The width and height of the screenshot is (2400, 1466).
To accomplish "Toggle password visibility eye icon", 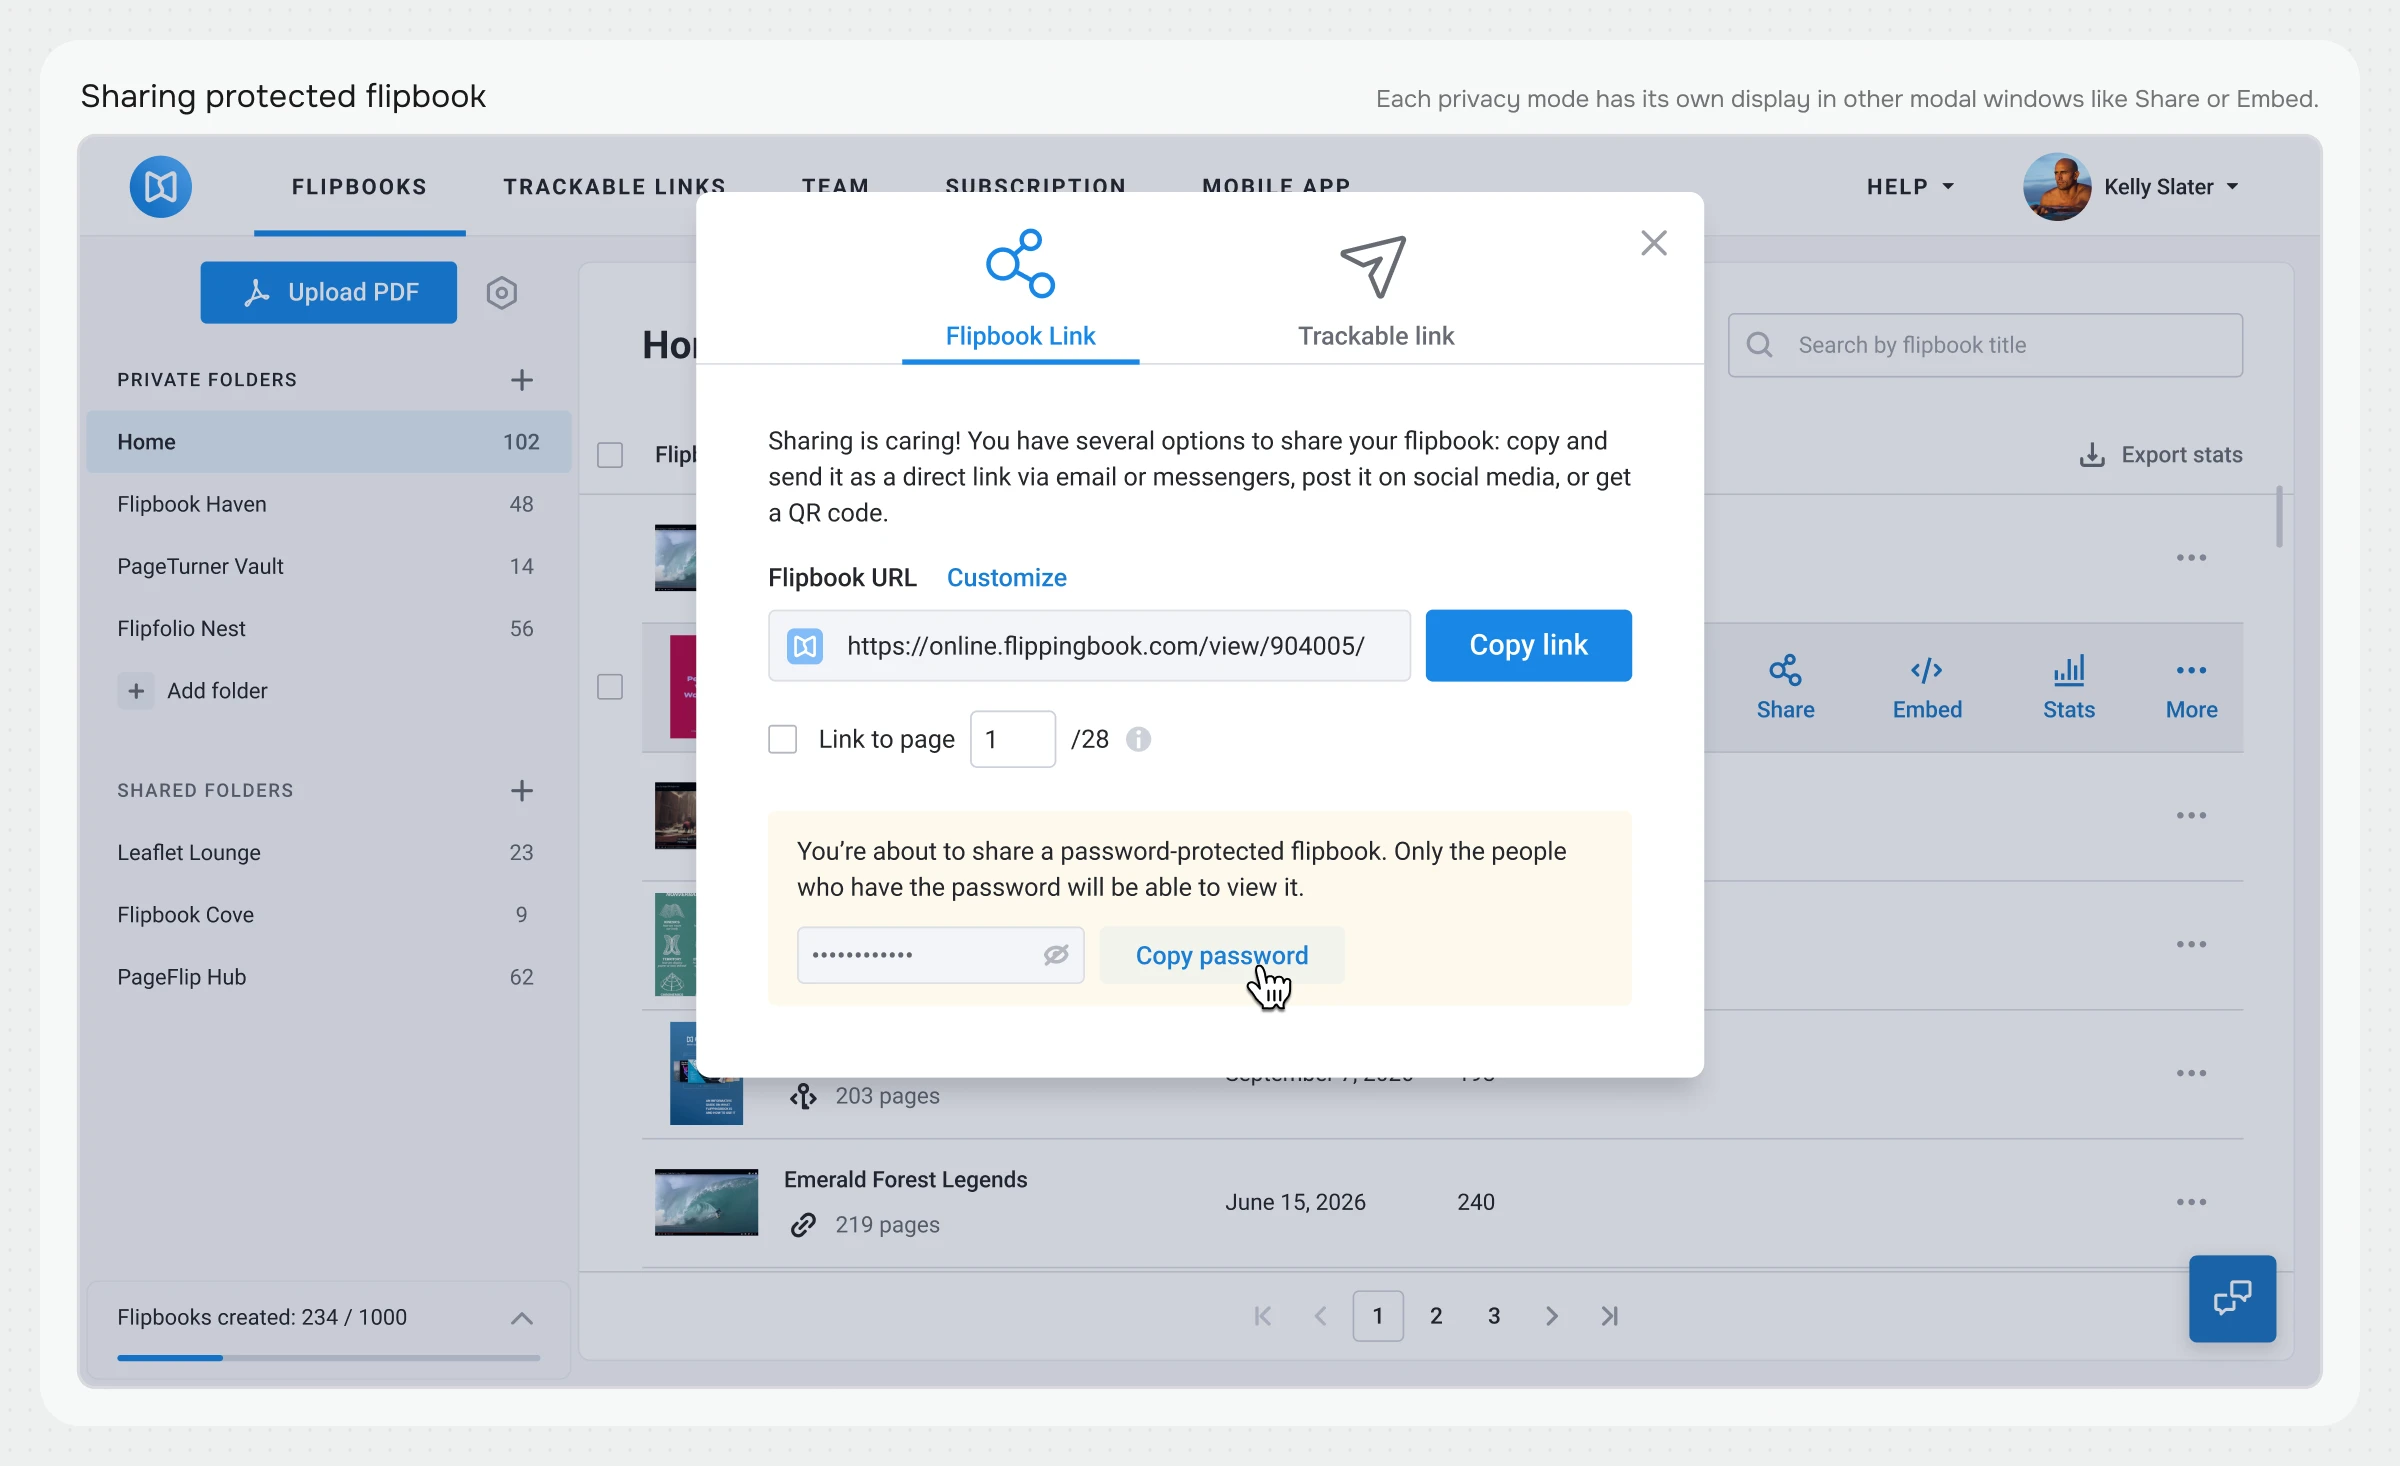I will [1056, 955].
